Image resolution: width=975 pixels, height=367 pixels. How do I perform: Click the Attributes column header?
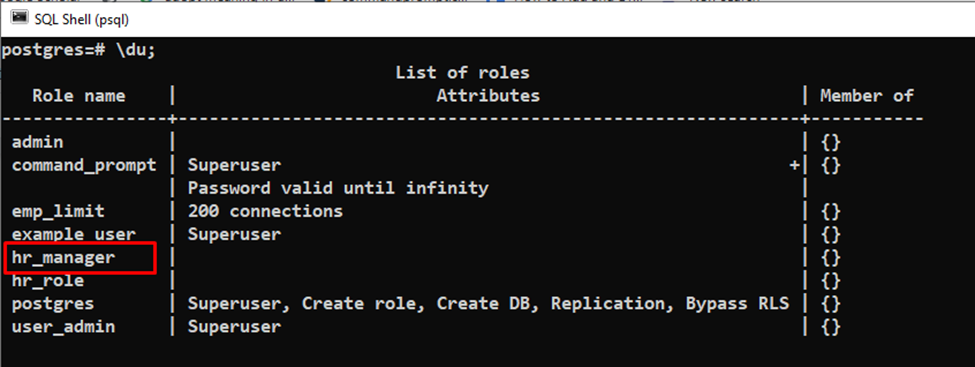pos(488,96)
